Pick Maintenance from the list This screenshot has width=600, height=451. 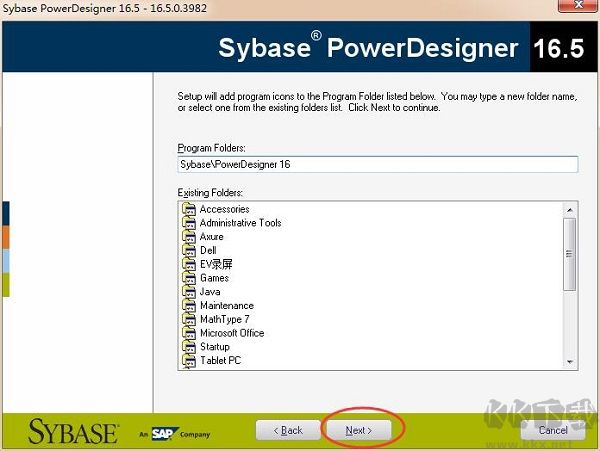[x=227, y=306]
